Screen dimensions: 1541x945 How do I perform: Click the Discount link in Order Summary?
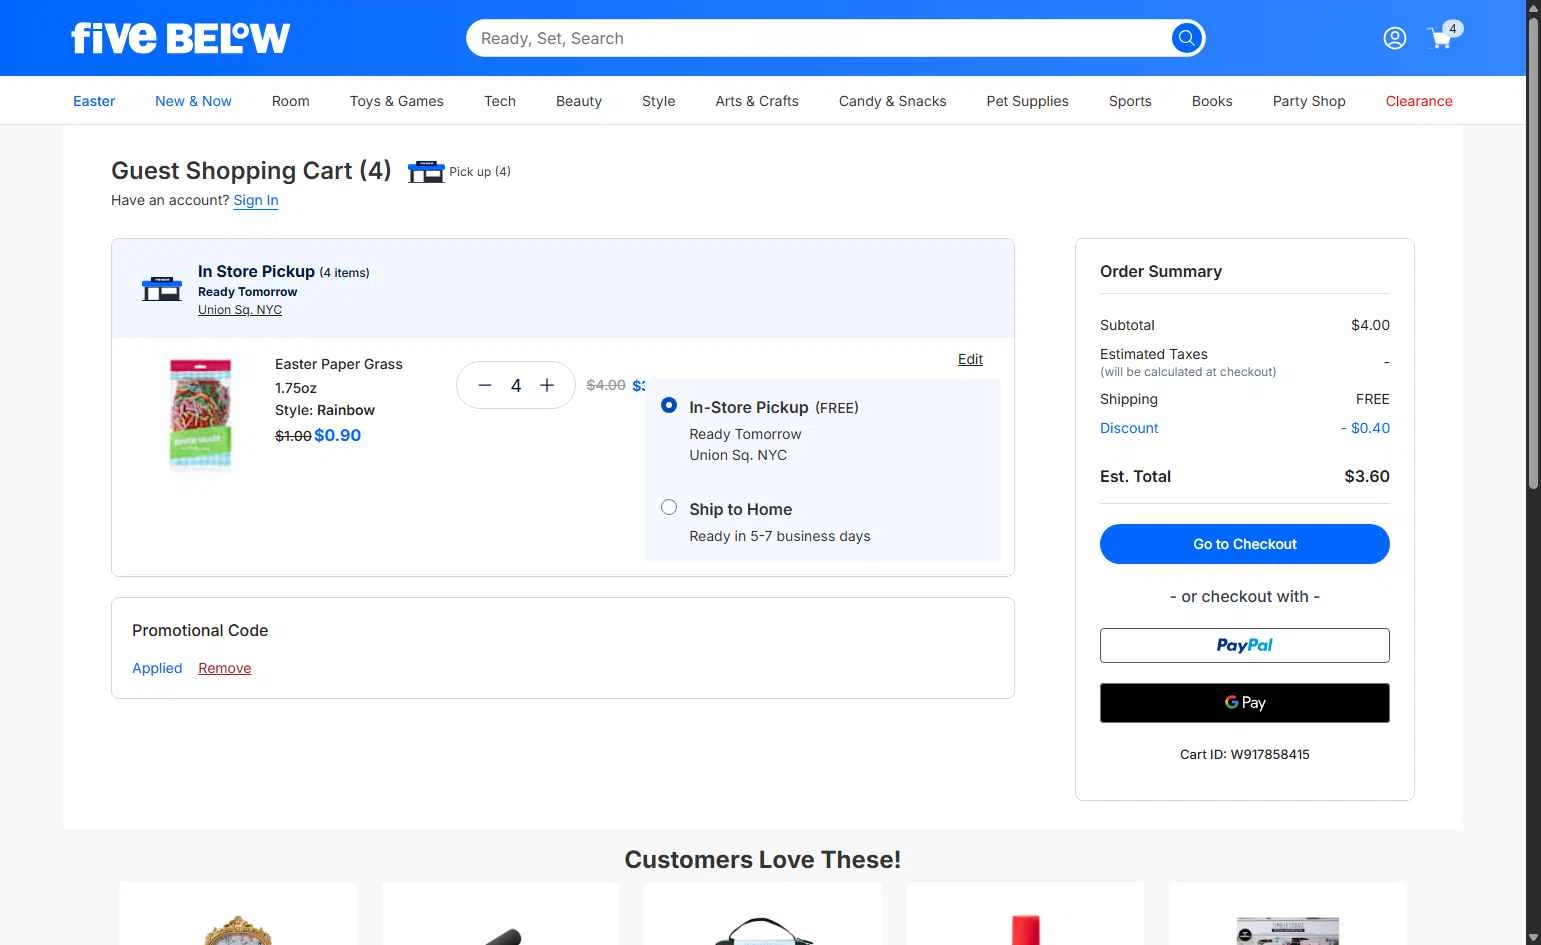[1129, 428]
